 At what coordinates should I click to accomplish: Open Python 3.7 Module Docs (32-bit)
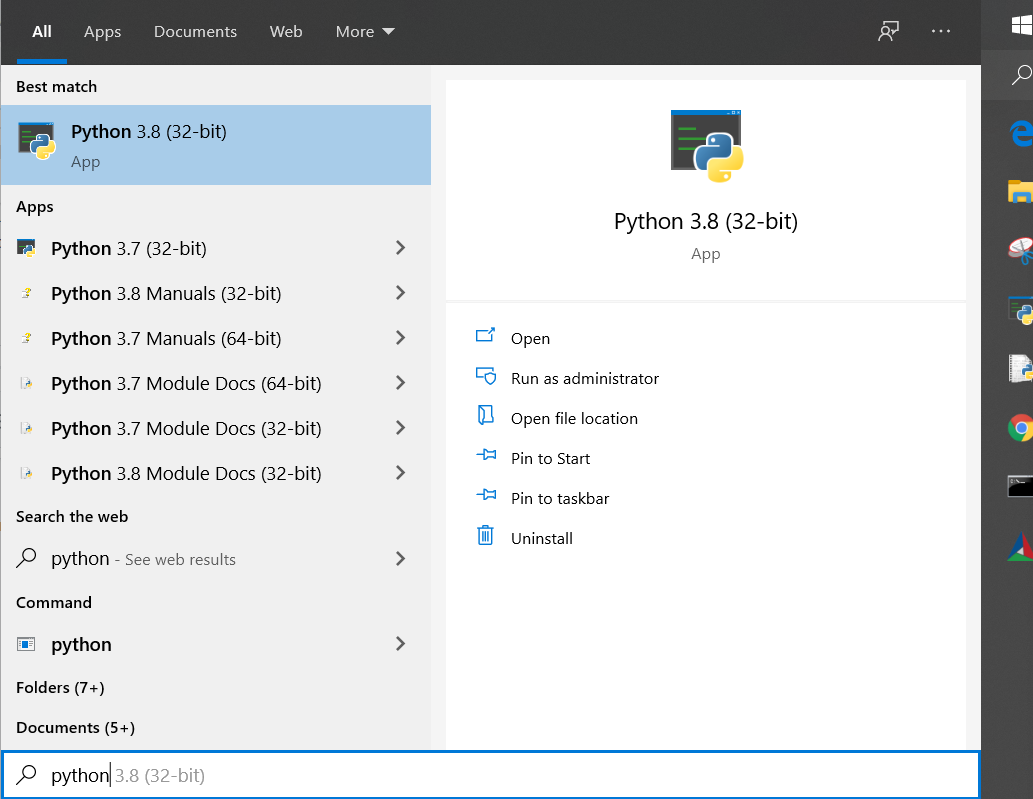point(215,428)
